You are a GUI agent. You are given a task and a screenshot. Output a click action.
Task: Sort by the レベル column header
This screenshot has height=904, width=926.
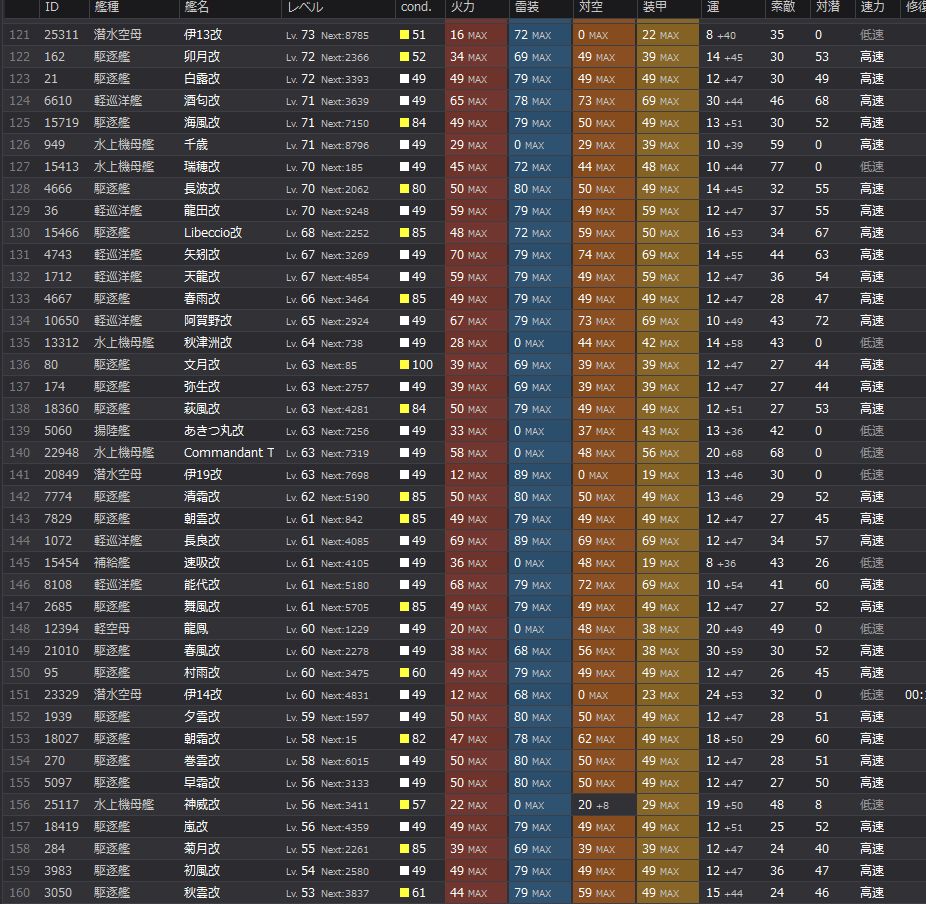(x=305, y=7)
